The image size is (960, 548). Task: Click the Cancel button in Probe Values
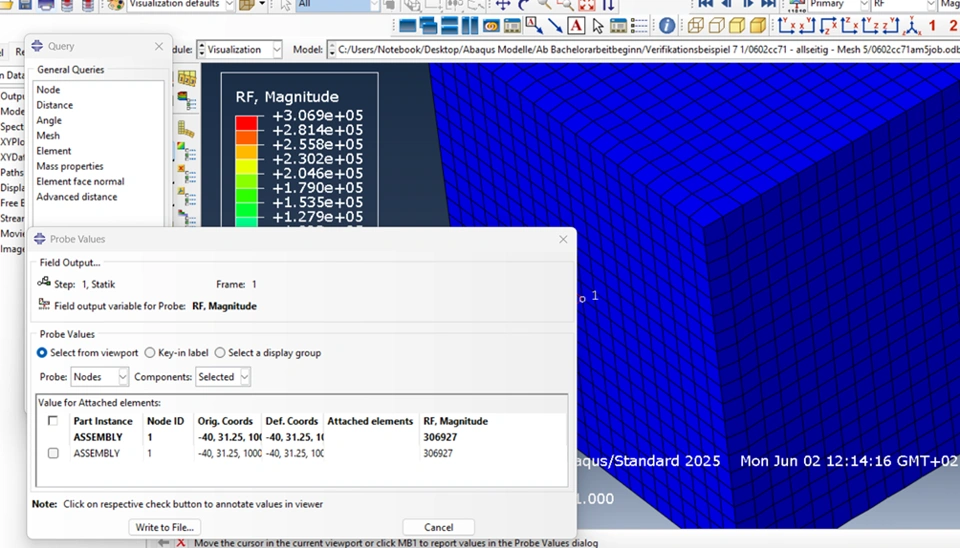(438, 527)
